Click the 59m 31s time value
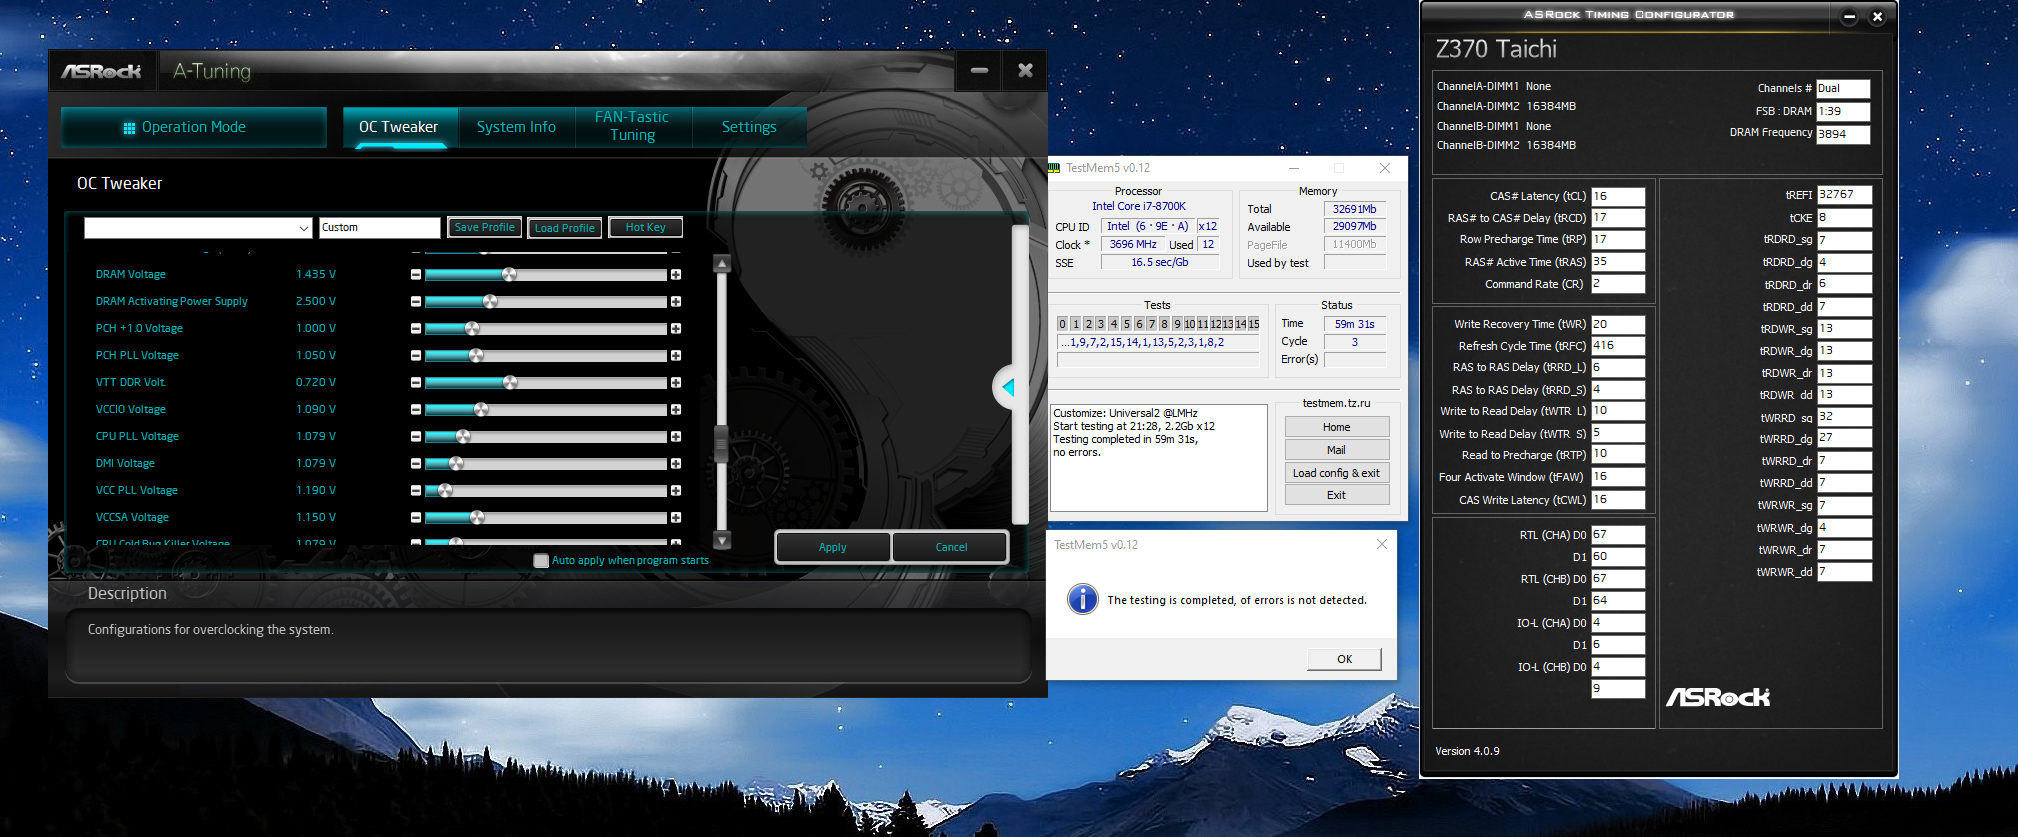 (1355, 324)
